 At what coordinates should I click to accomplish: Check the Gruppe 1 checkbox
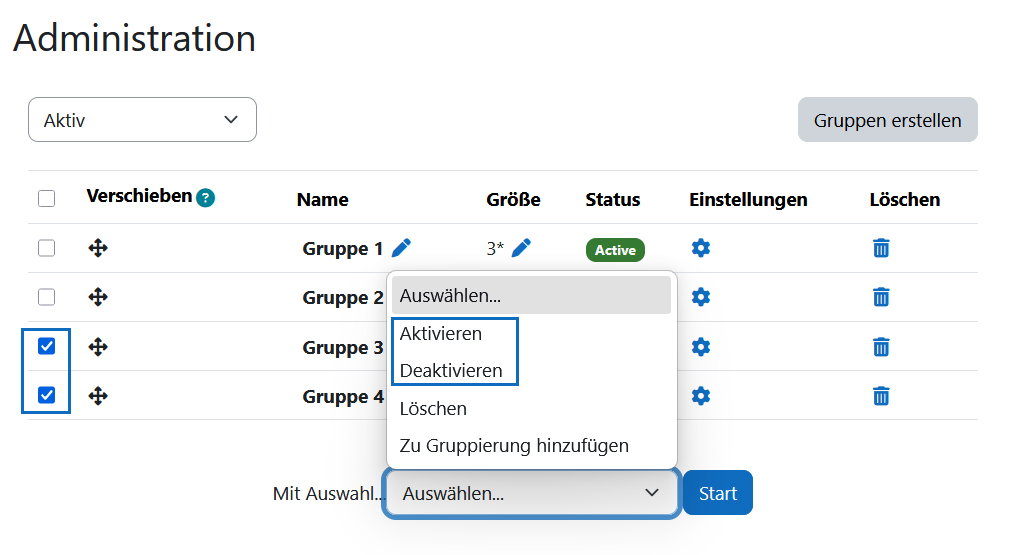47,248
